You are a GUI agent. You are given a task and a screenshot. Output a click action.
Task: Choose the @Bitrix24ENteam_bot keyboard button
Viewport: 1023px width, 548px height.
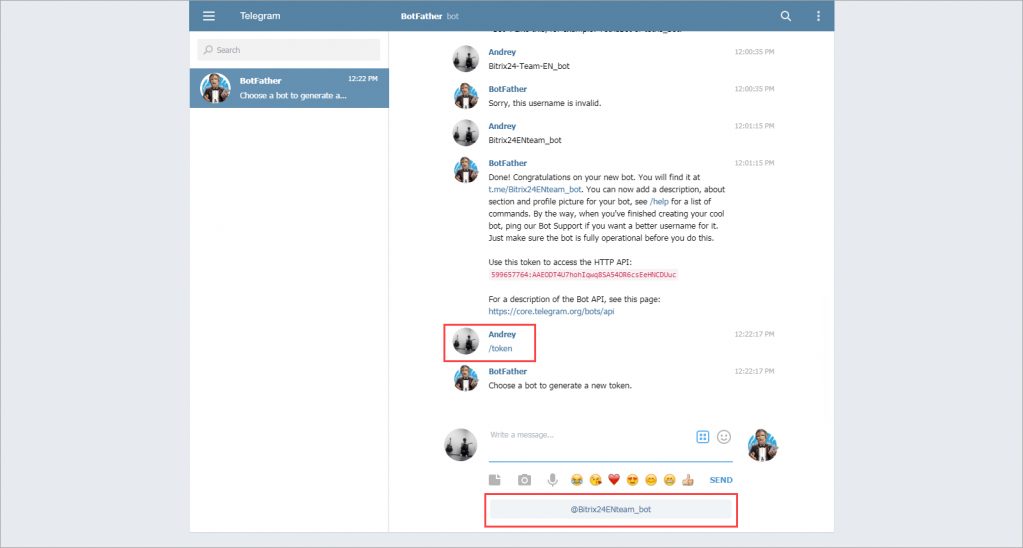(611, 510)
